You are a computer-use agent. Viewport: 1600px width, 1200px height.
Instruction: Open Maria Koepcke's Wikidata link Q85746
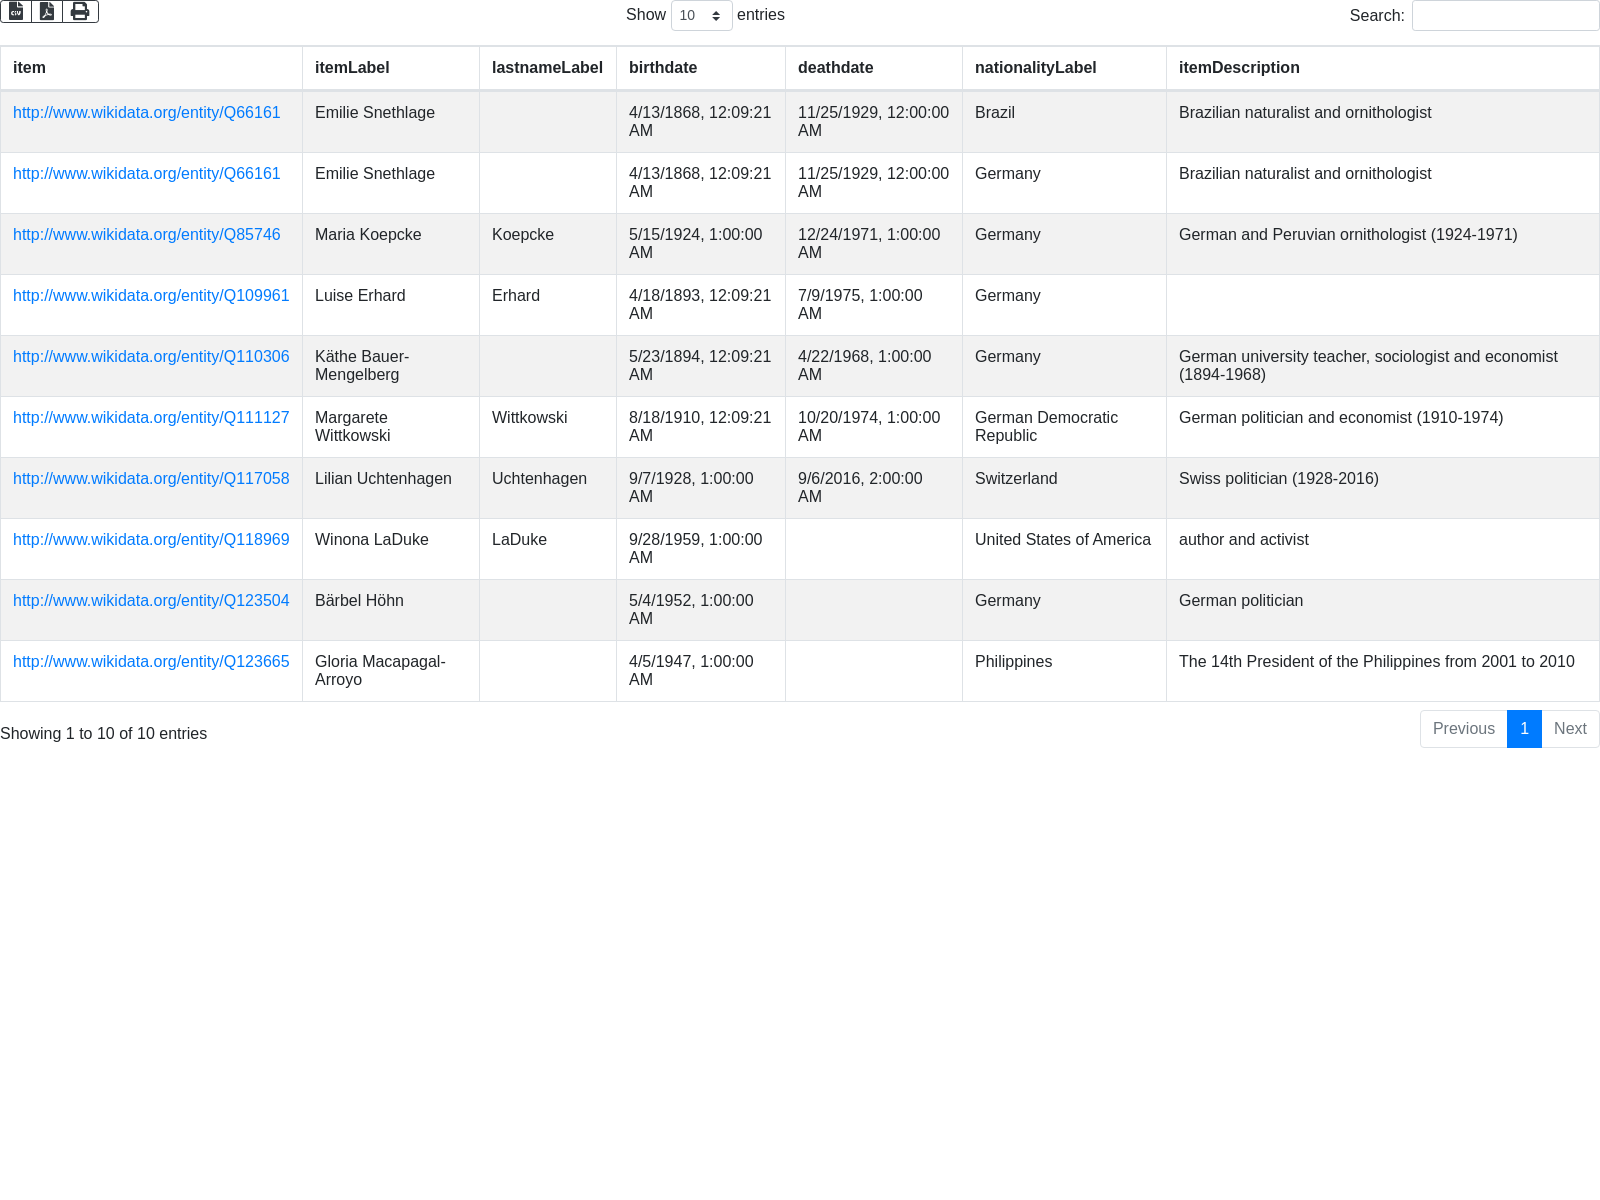(147, 235)
